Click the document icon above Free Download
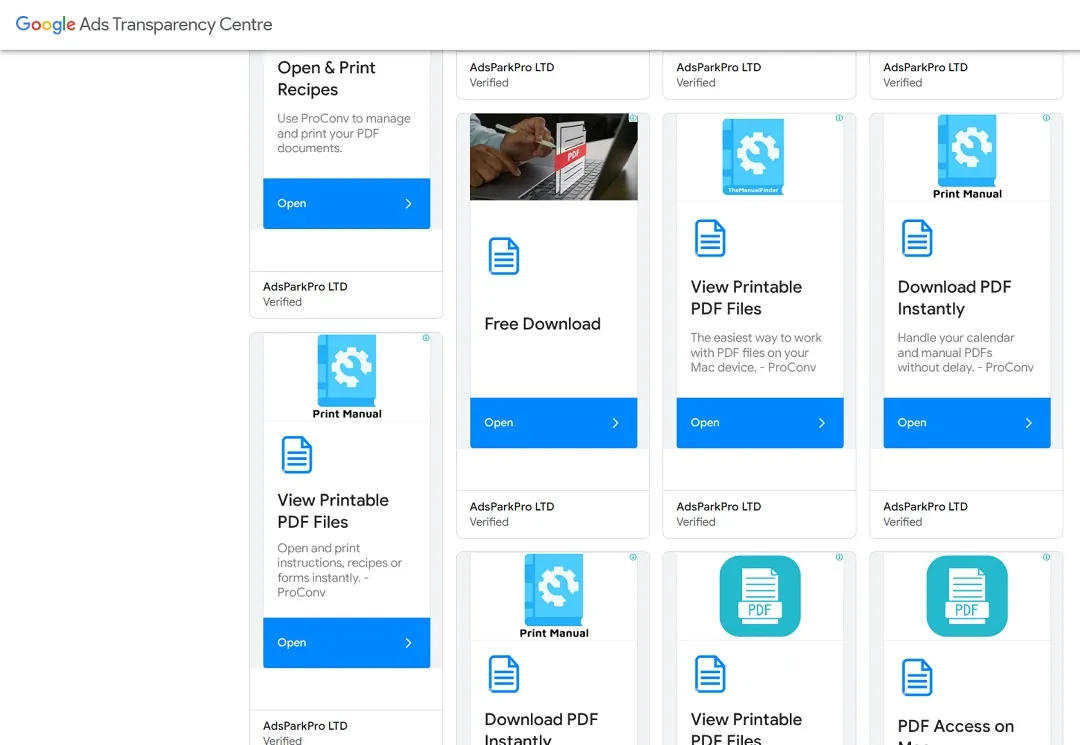Image resolution: width=1080 pixels, height=745 pixels. coord(503,256)
